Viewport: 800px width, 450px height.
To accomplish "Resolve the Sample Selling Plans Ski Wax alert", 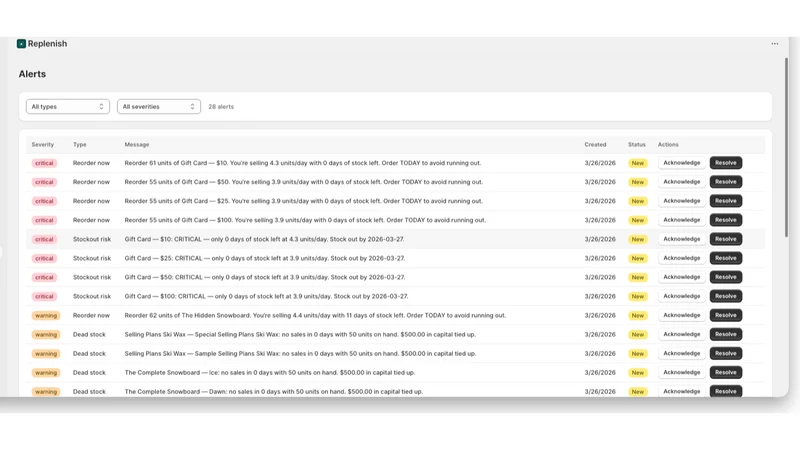I will 726,353.
